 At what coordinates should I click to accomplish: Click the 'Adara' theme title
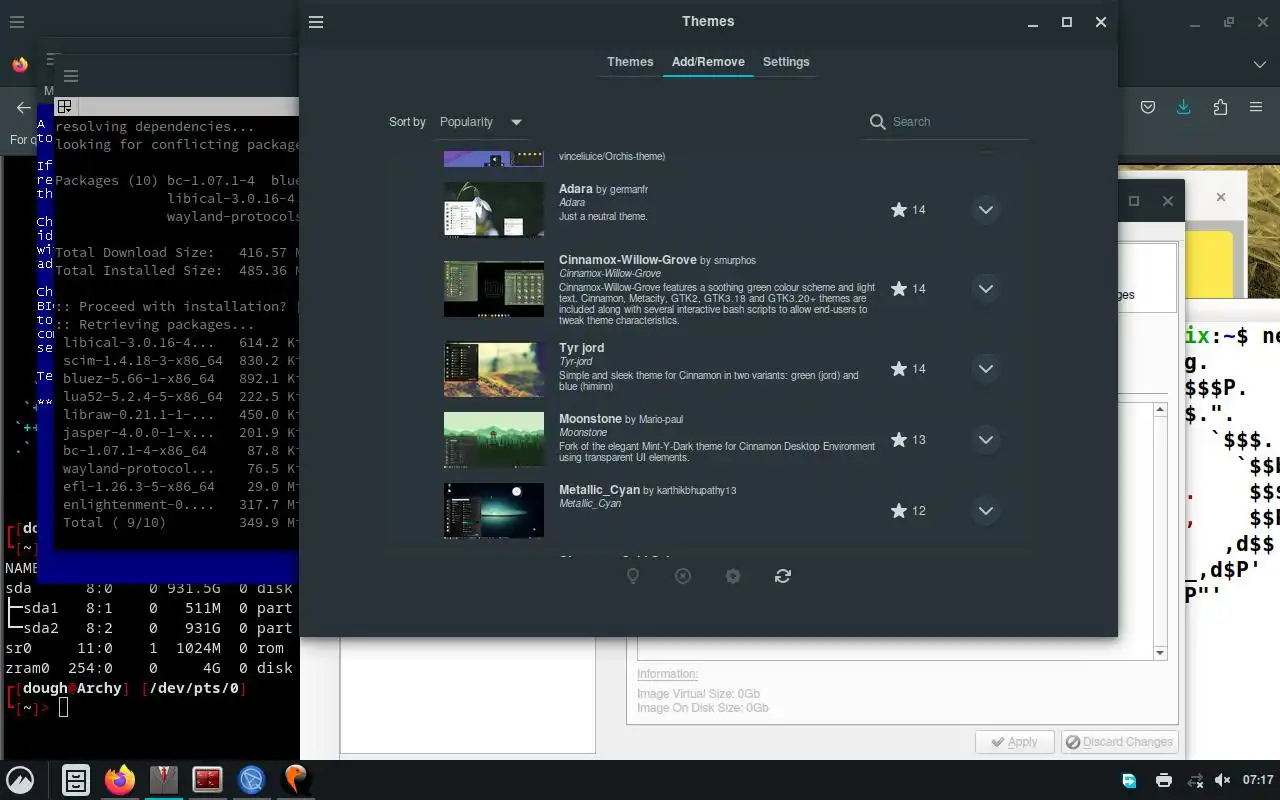(576, 189)
